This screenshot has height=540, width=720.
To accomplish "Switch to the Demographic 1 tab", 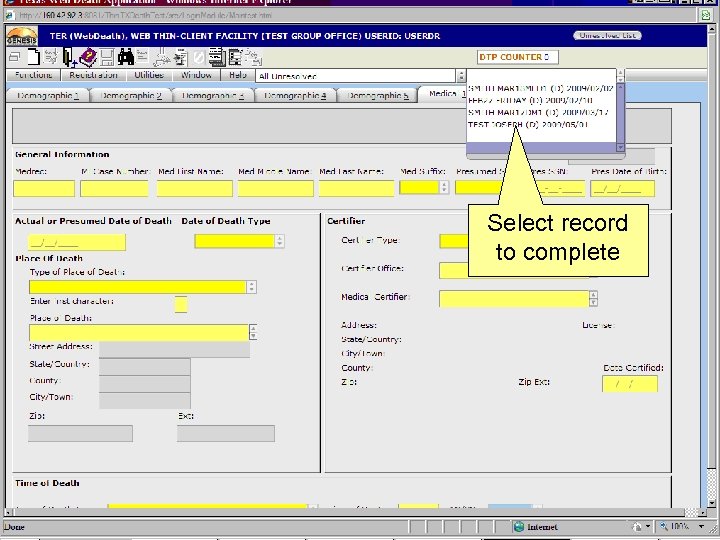I will [48, 96].
